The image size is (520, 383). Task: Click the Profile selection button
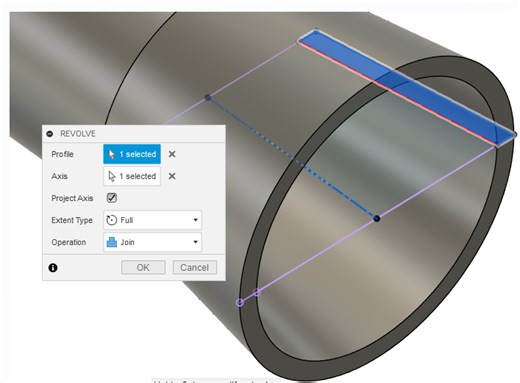coord(132,154)
